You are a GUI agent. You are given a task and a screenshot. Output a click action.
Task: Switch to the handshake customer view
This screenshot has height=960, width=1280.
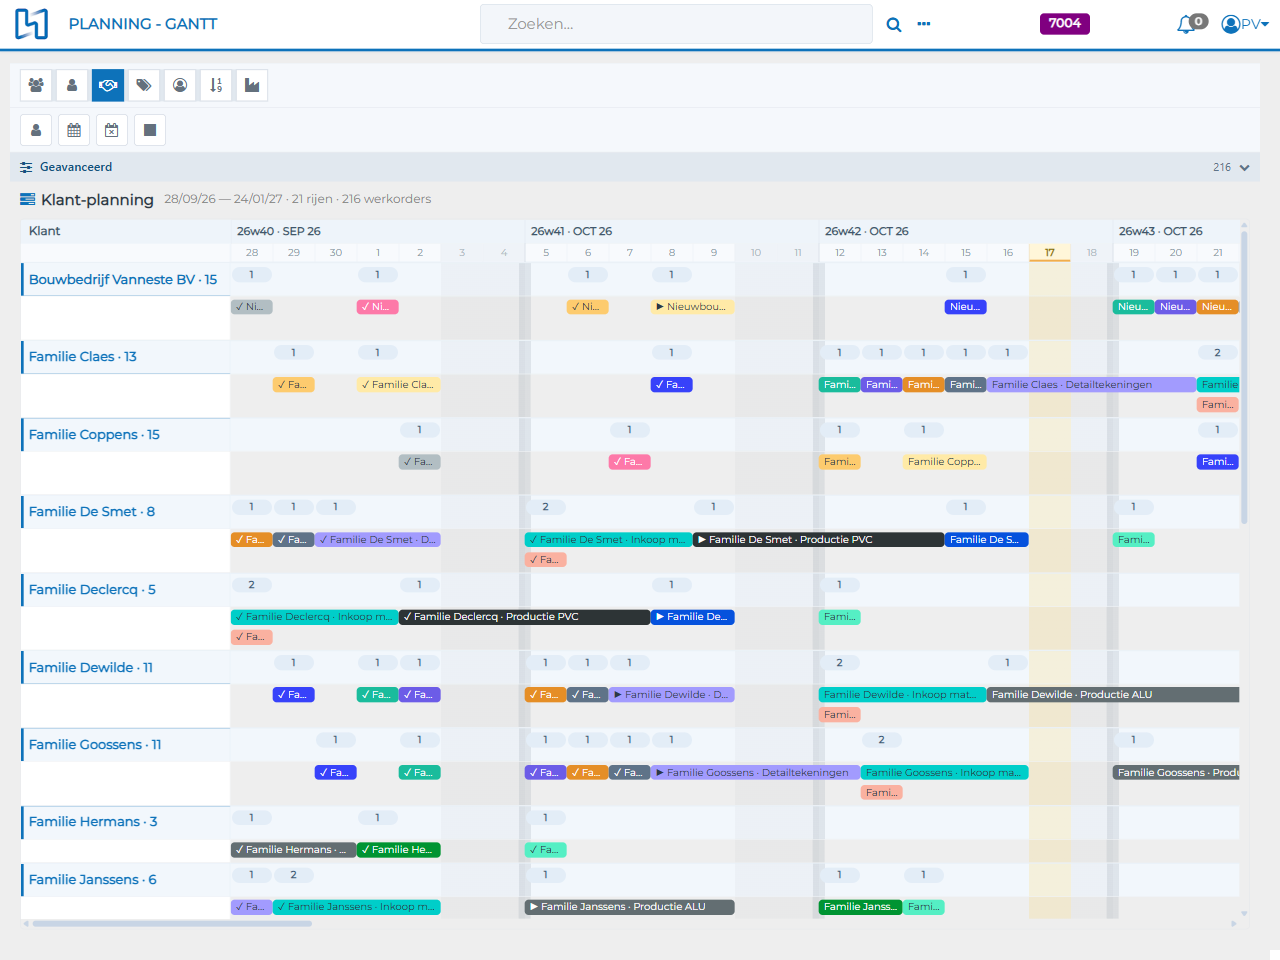[108, 85]
